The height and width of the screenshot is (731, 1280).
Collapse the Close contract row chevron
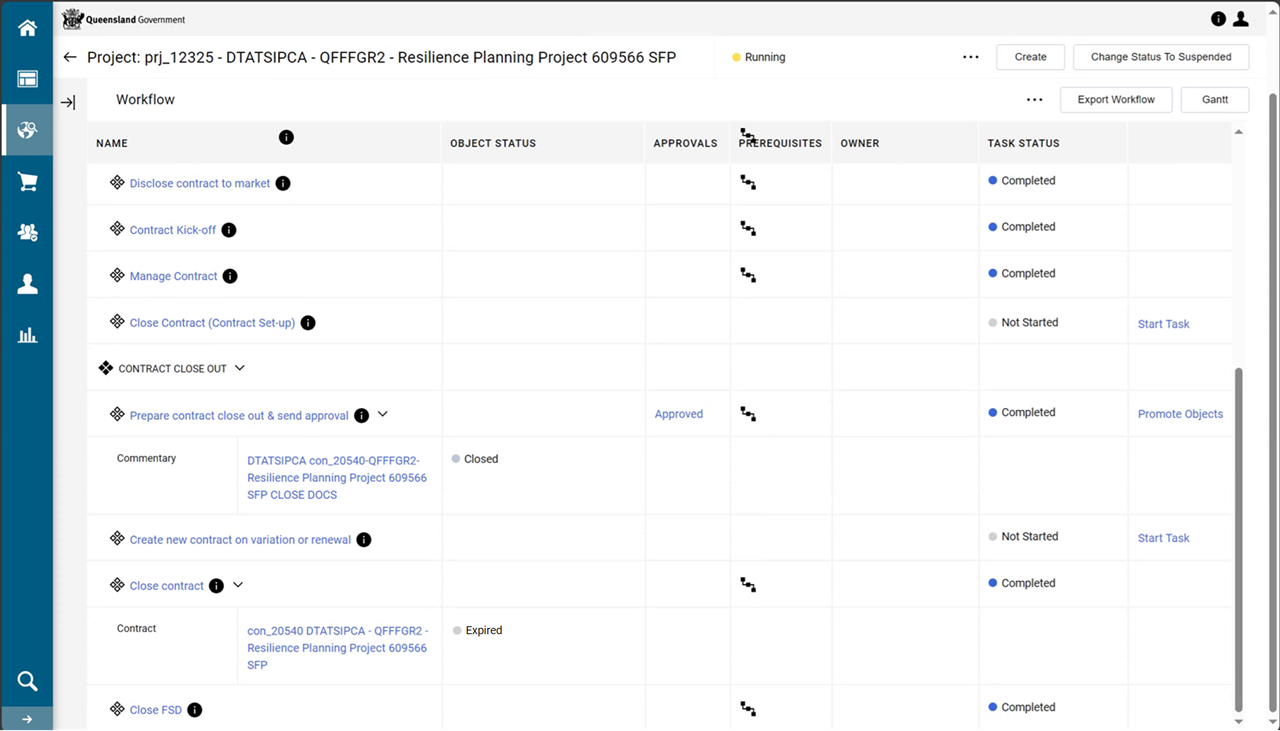coord(238,585)
